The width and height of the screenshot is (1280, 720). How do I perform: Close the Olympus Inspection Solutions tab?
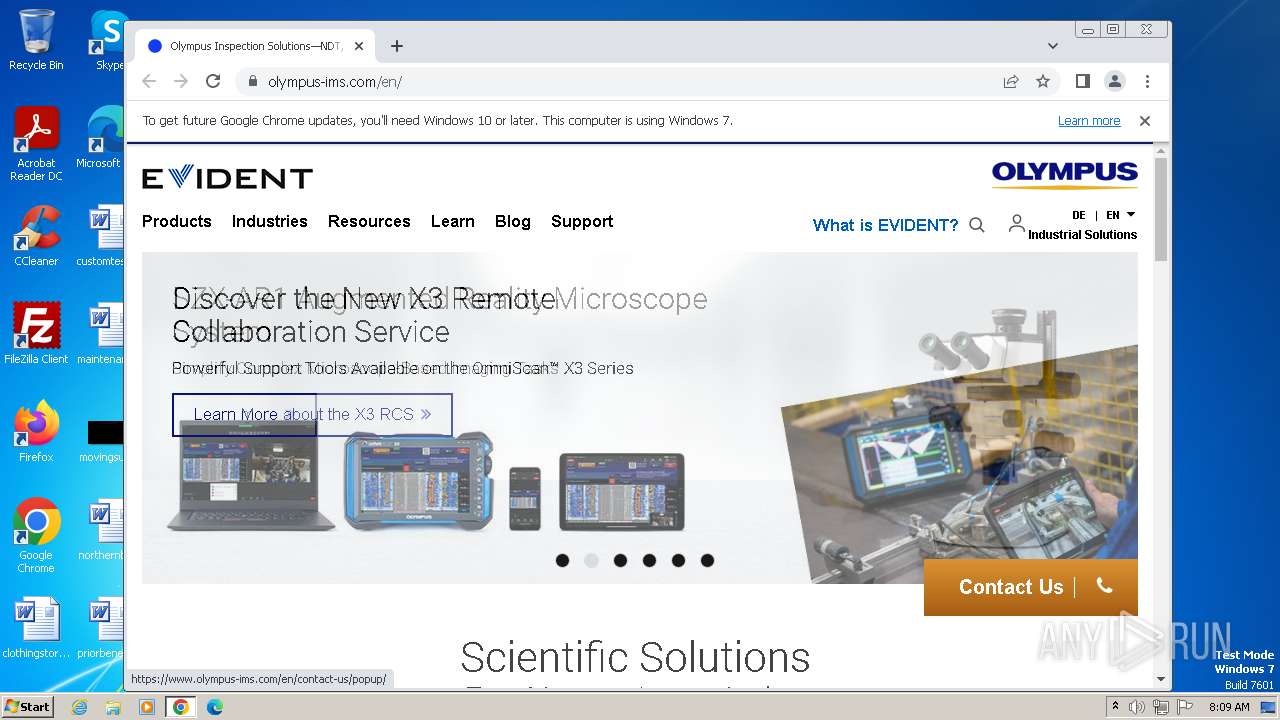359,46
